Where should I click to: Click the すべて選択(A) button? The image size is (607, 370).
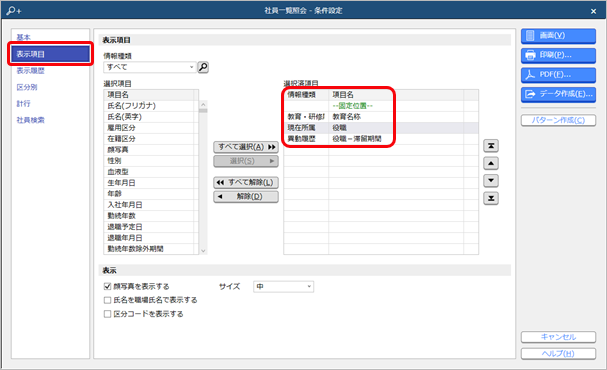246,147
